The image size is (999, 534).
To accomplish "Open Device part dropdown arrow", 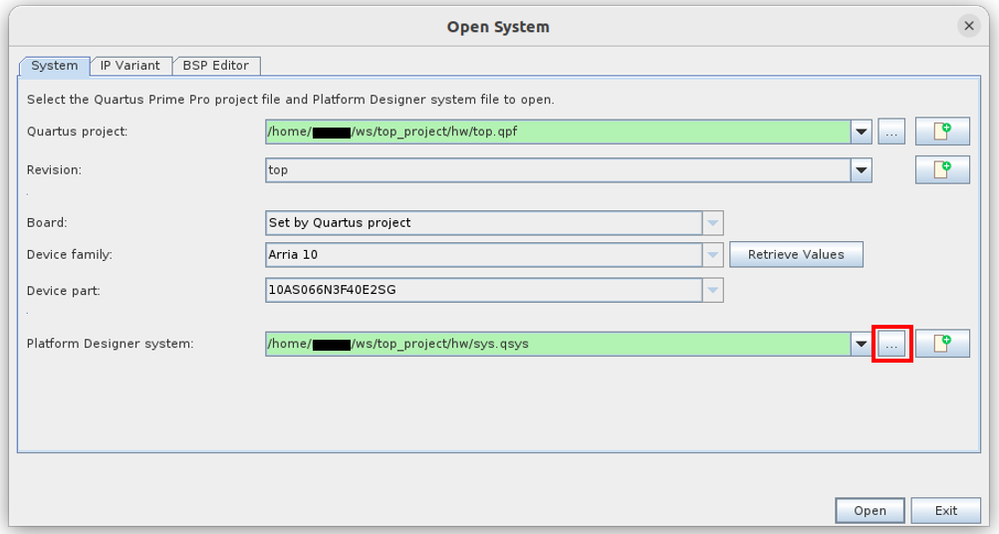I will 712,291.
